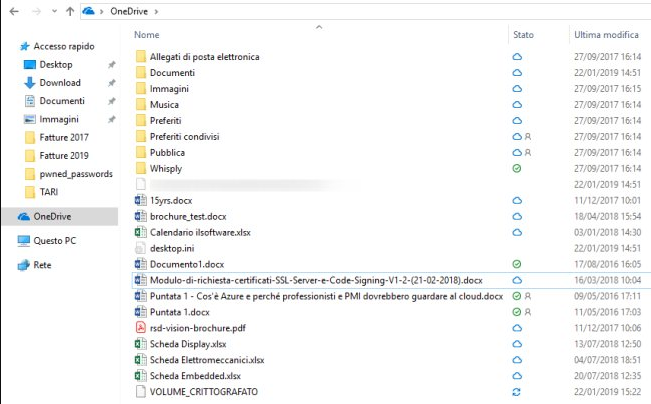
Task: Sort files by Nome column
Action: pos(147,35)
